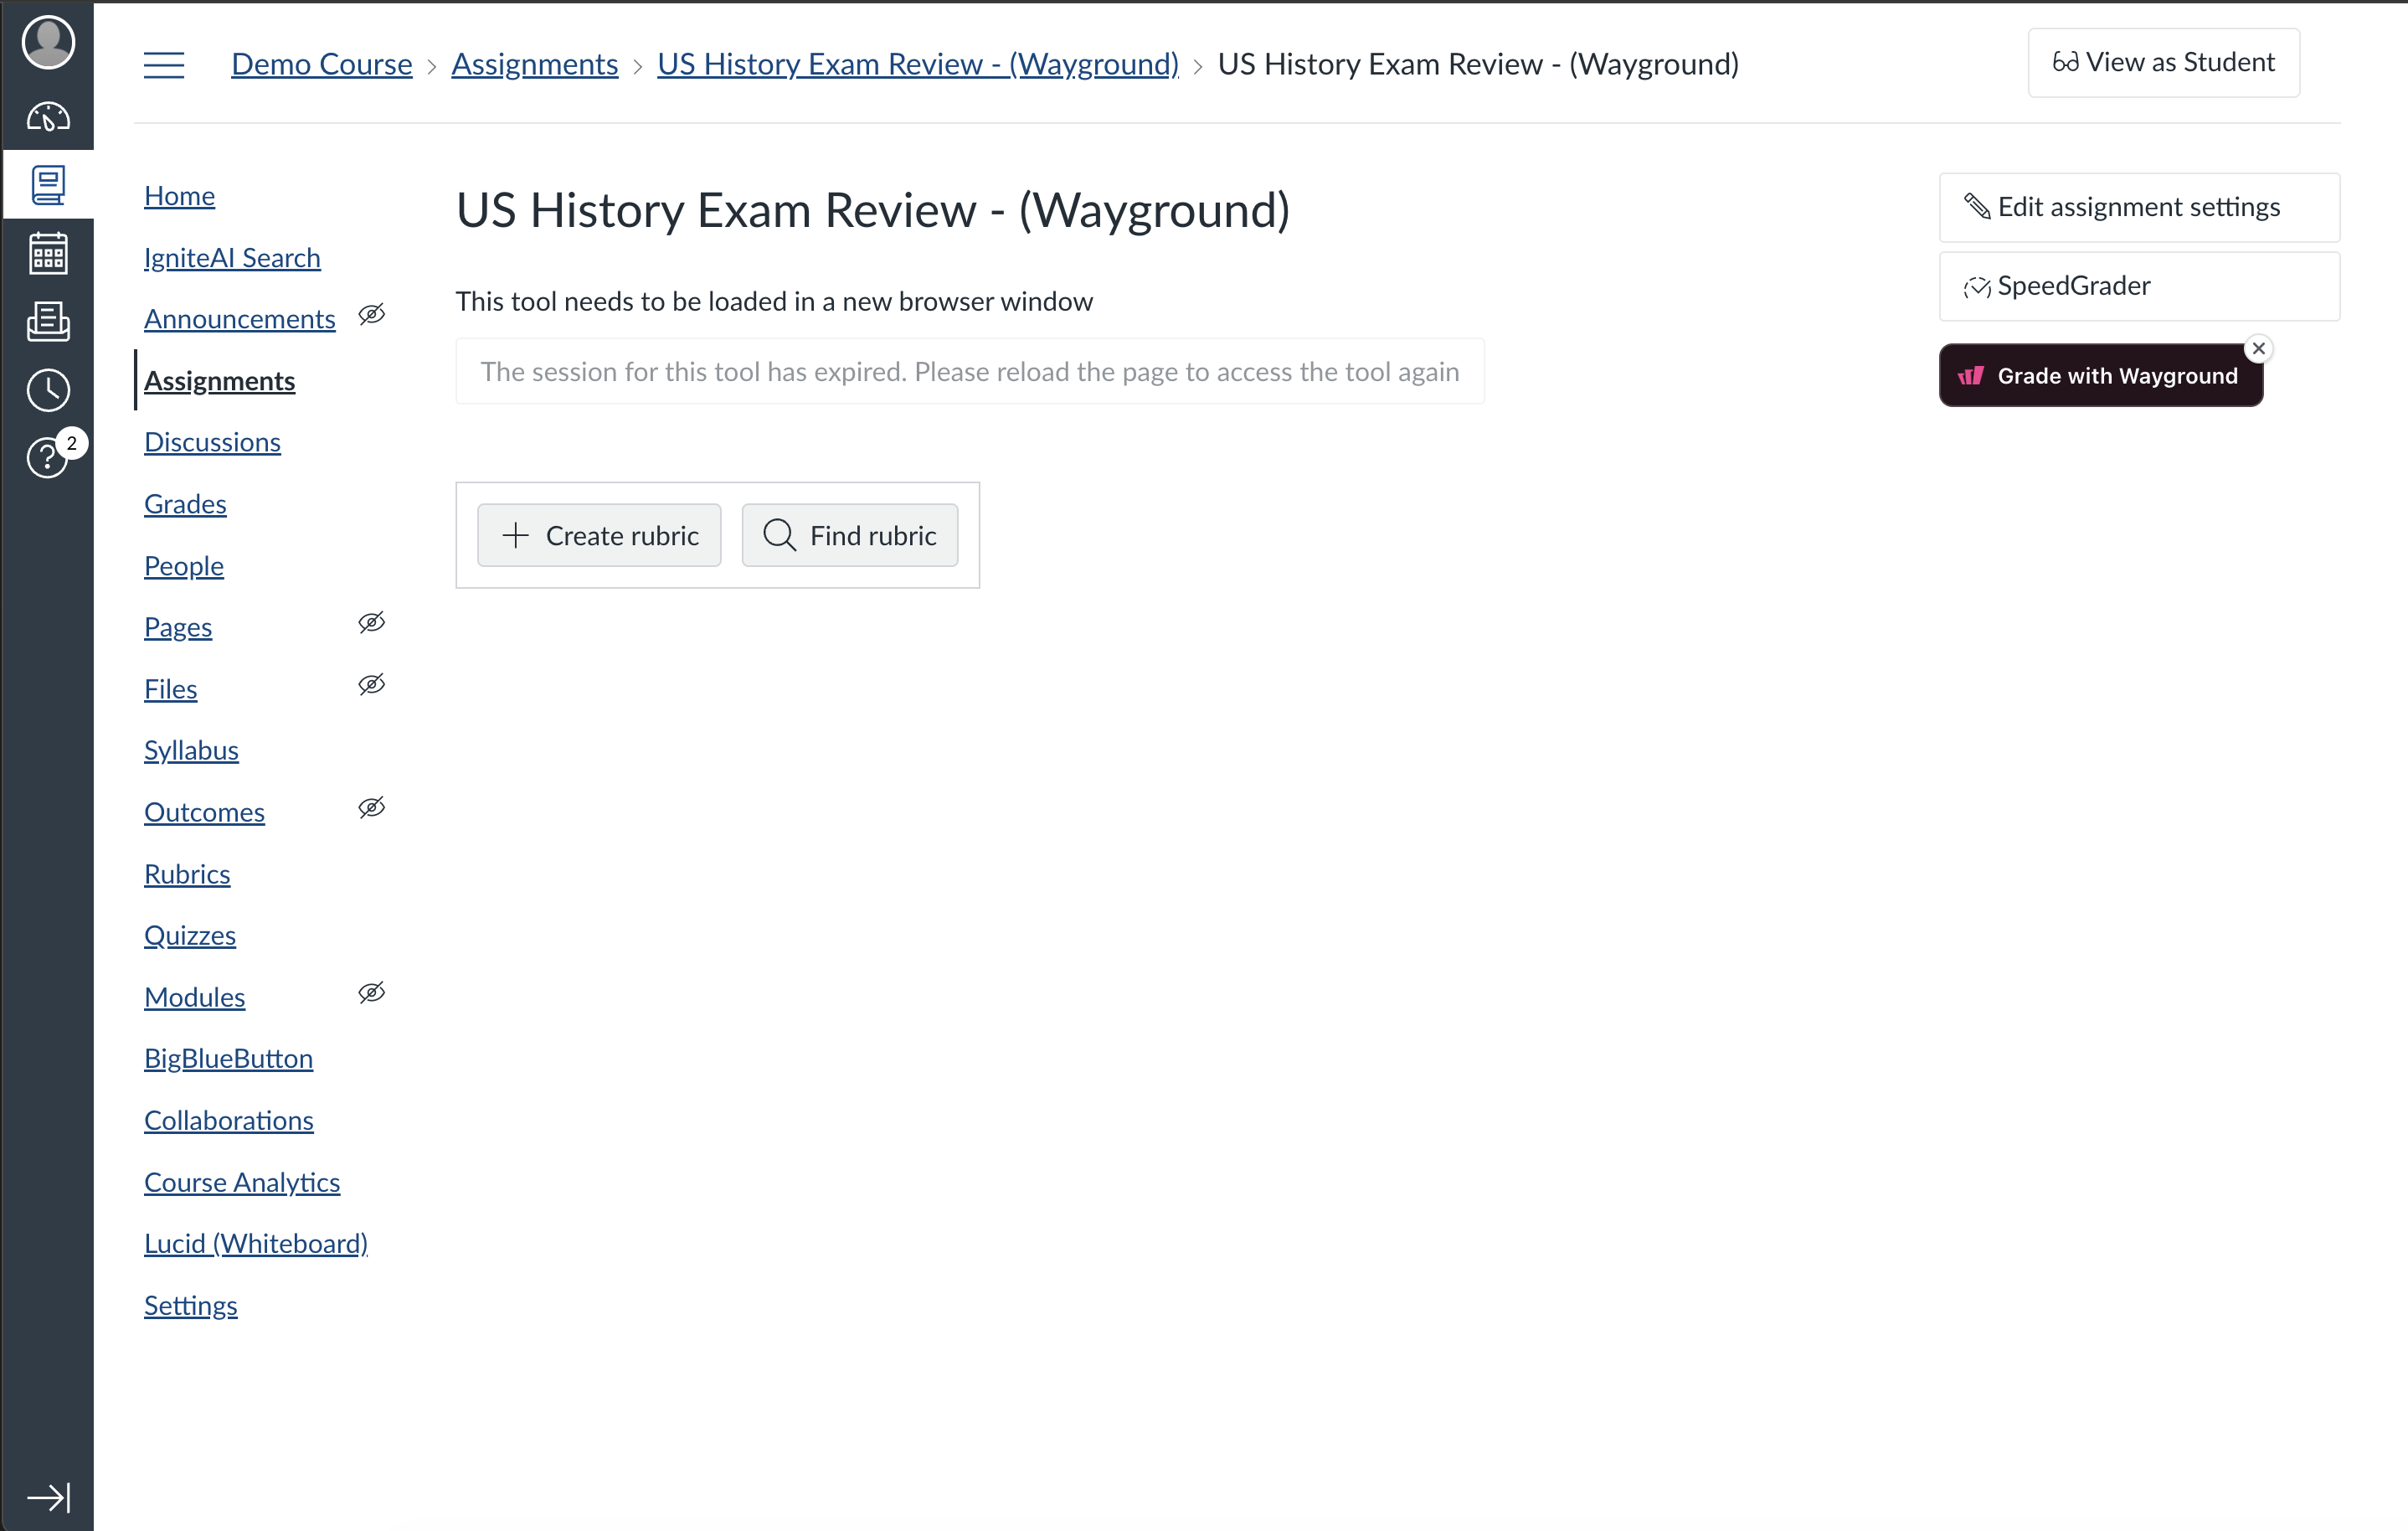Screen dimensions: 2408x1531
Task: Open BigBlueButton in course menu
Action: tap(228, 1059)
